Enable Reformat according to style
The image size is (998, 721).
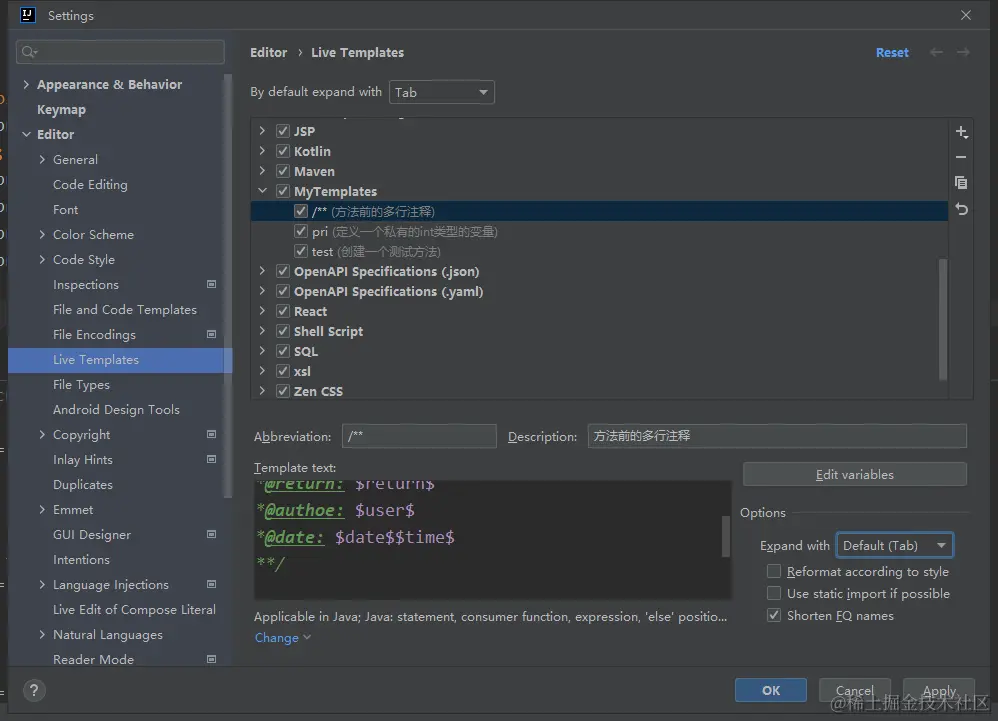click(x=774, y=571)
